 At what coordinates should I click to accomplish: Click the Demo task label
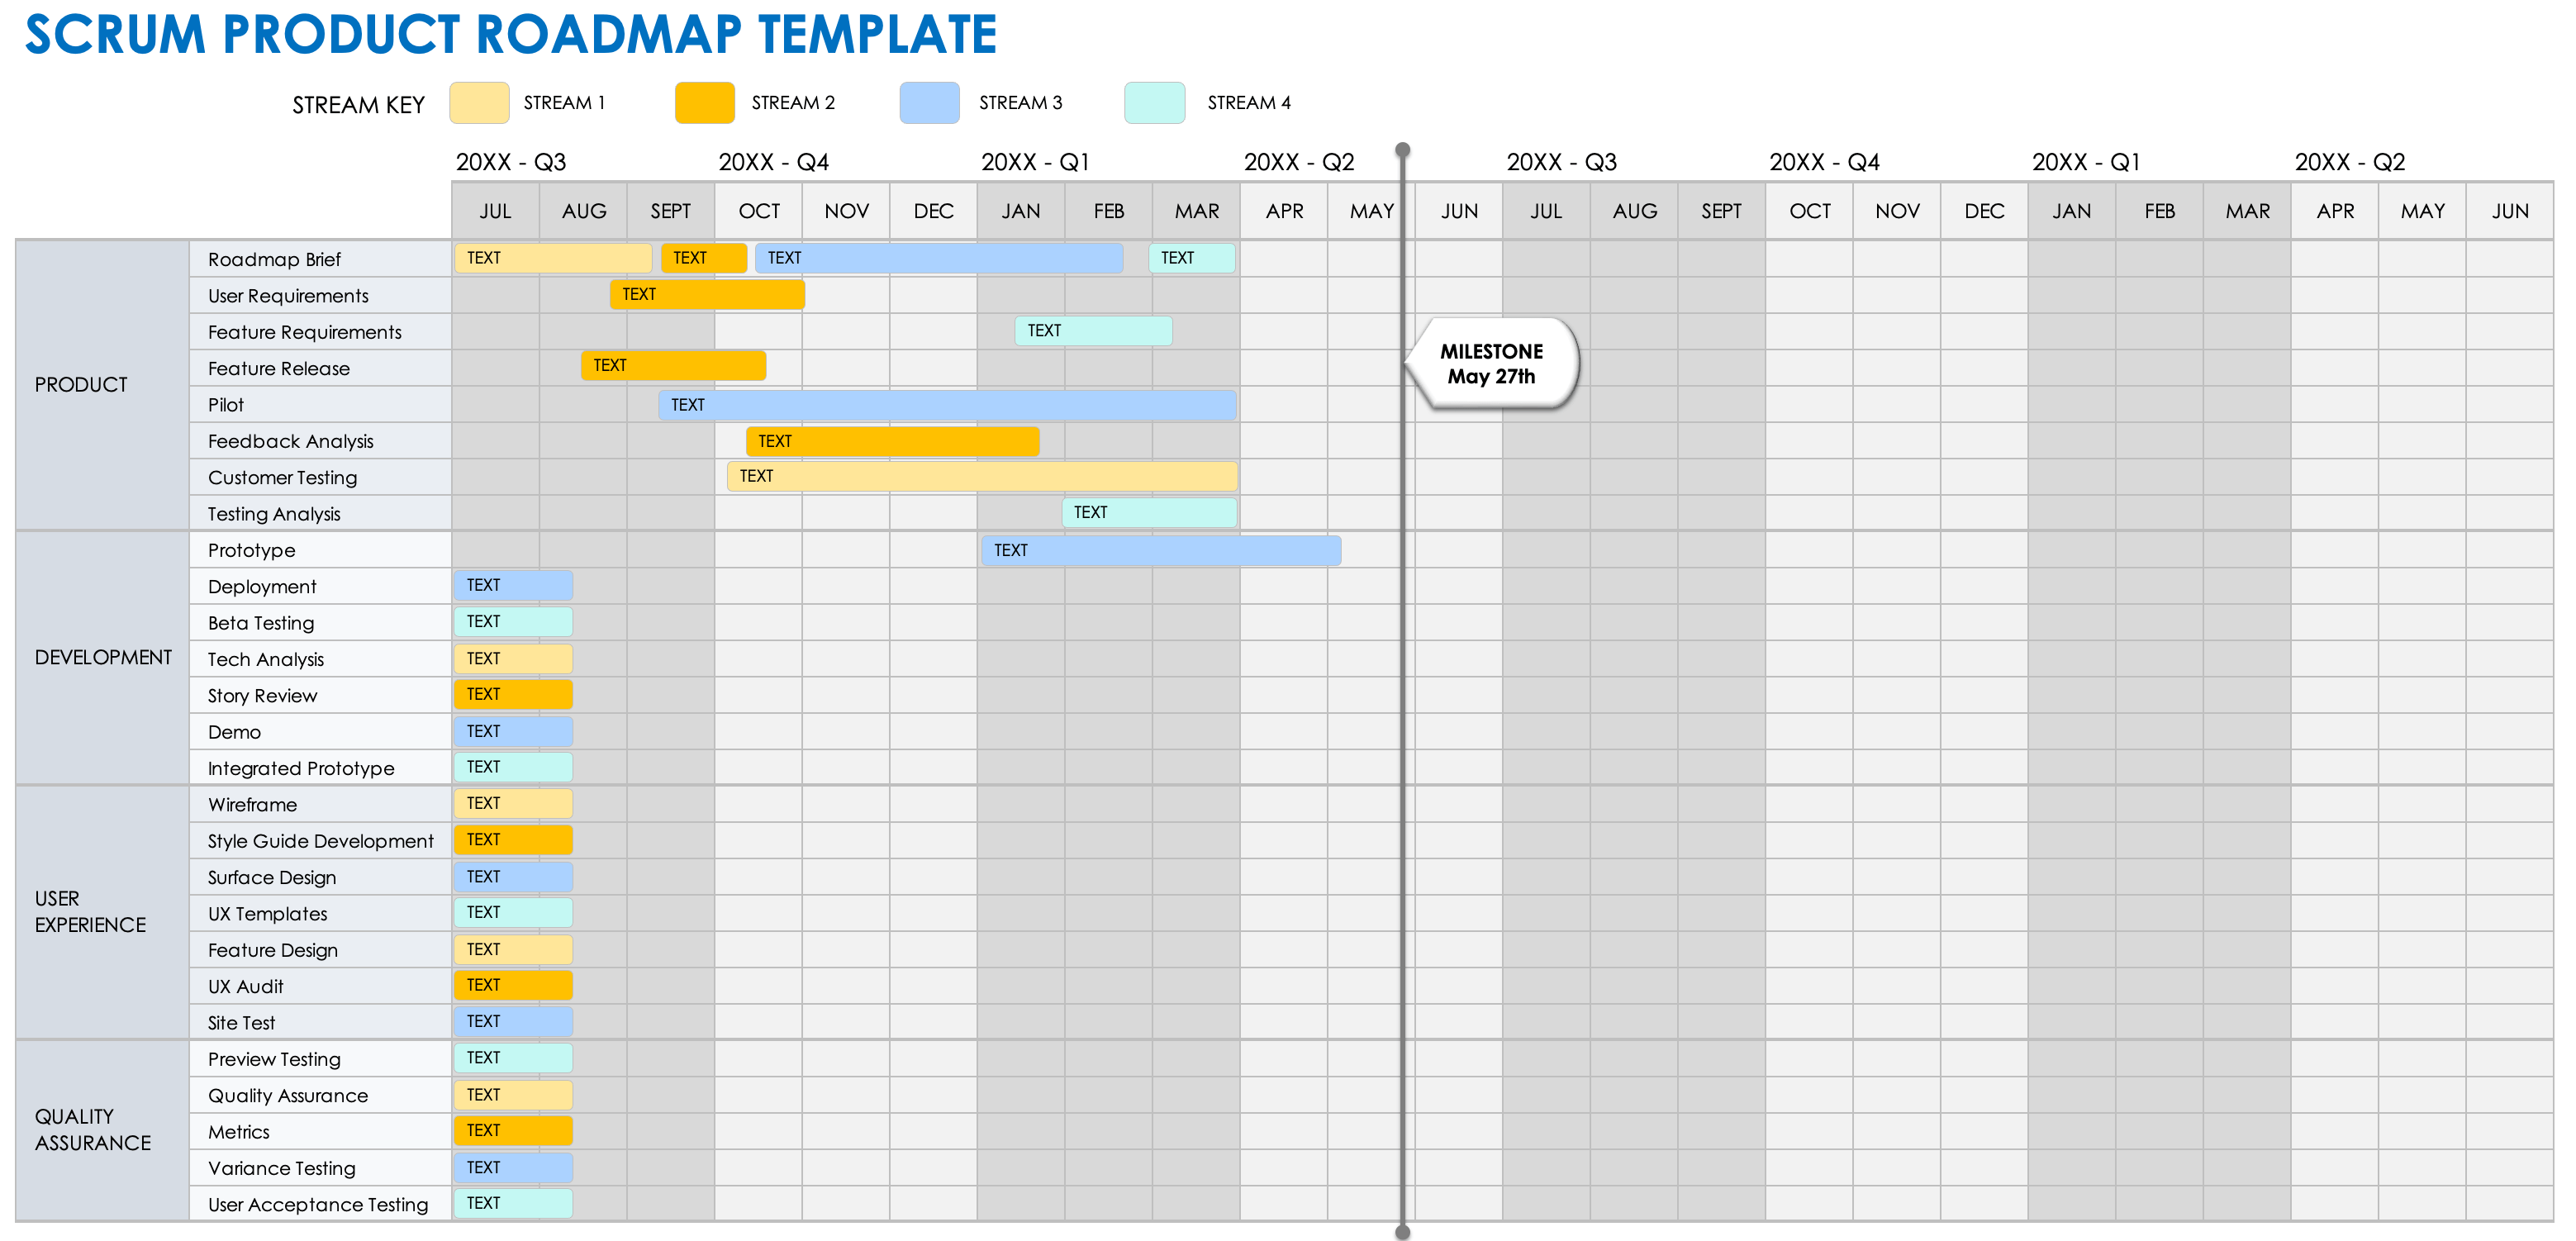[234, 733]
